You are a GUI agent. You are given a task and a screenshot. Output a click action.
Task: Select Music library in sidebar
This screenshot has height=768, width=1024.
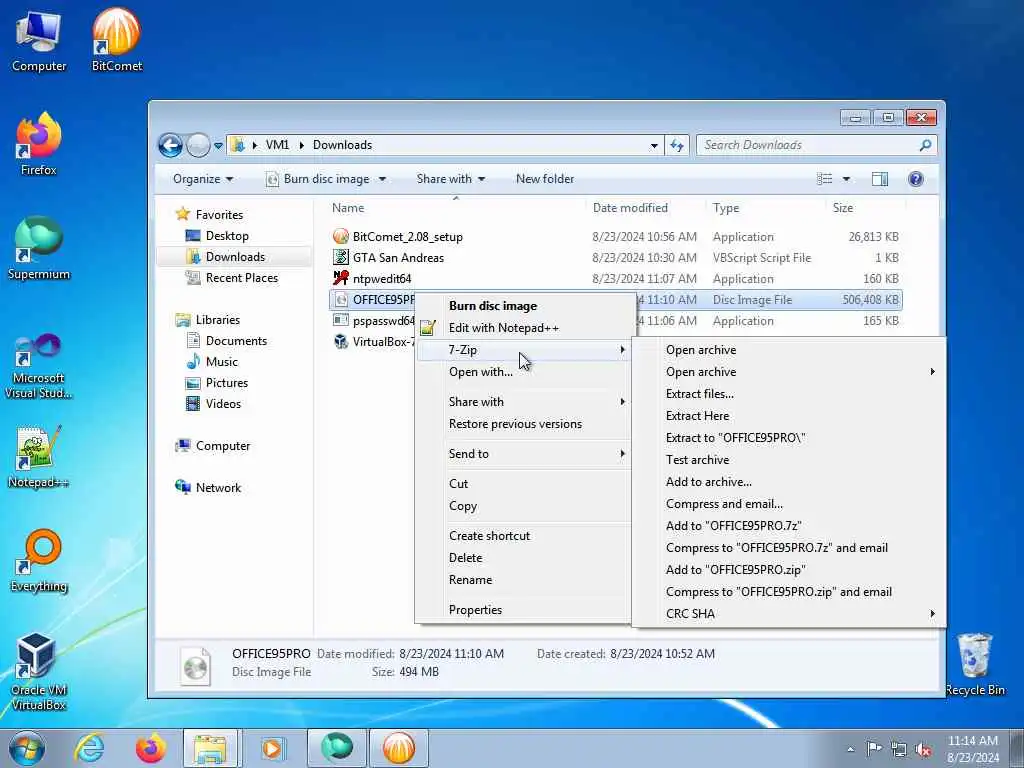point(221,362)
